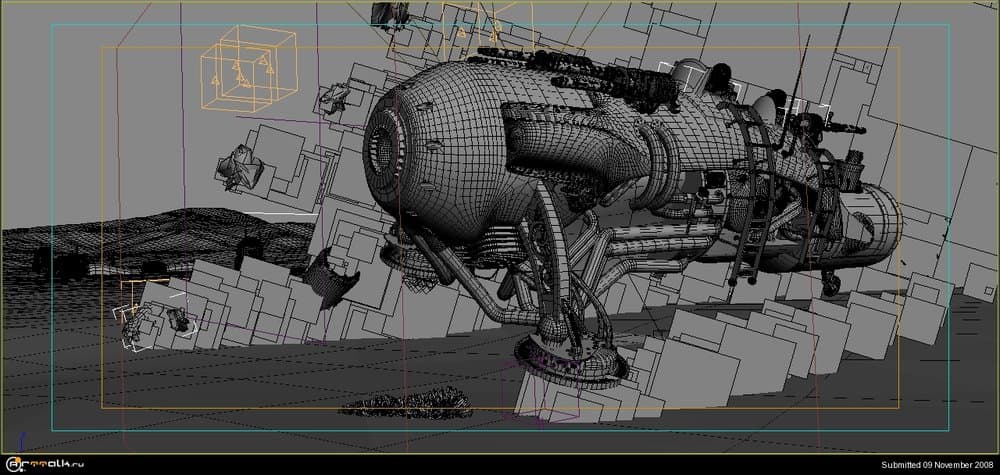Click the cyan safe frame border line

point(500,24)
